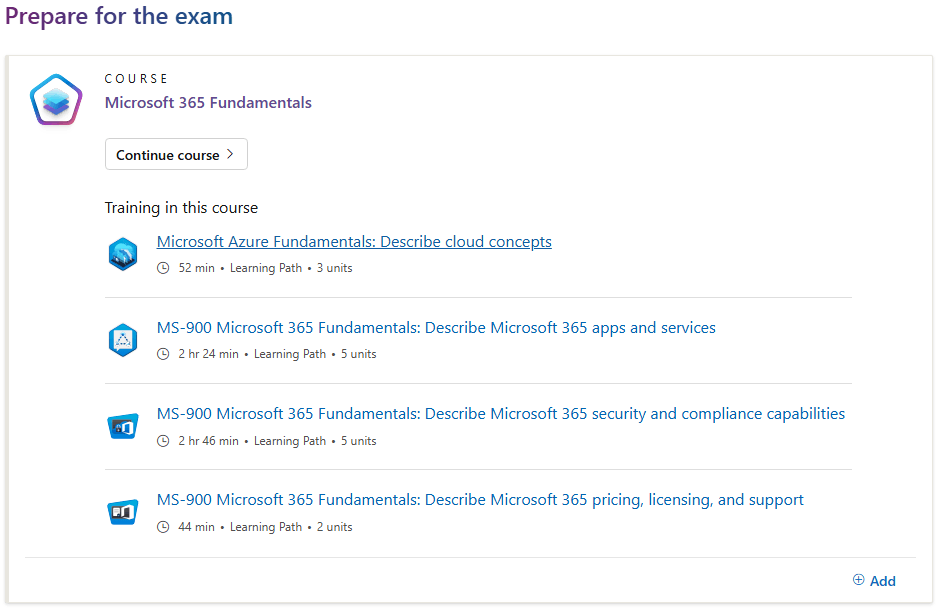Click 'Learning Path' in the 52 min row

tap(266, 268)
